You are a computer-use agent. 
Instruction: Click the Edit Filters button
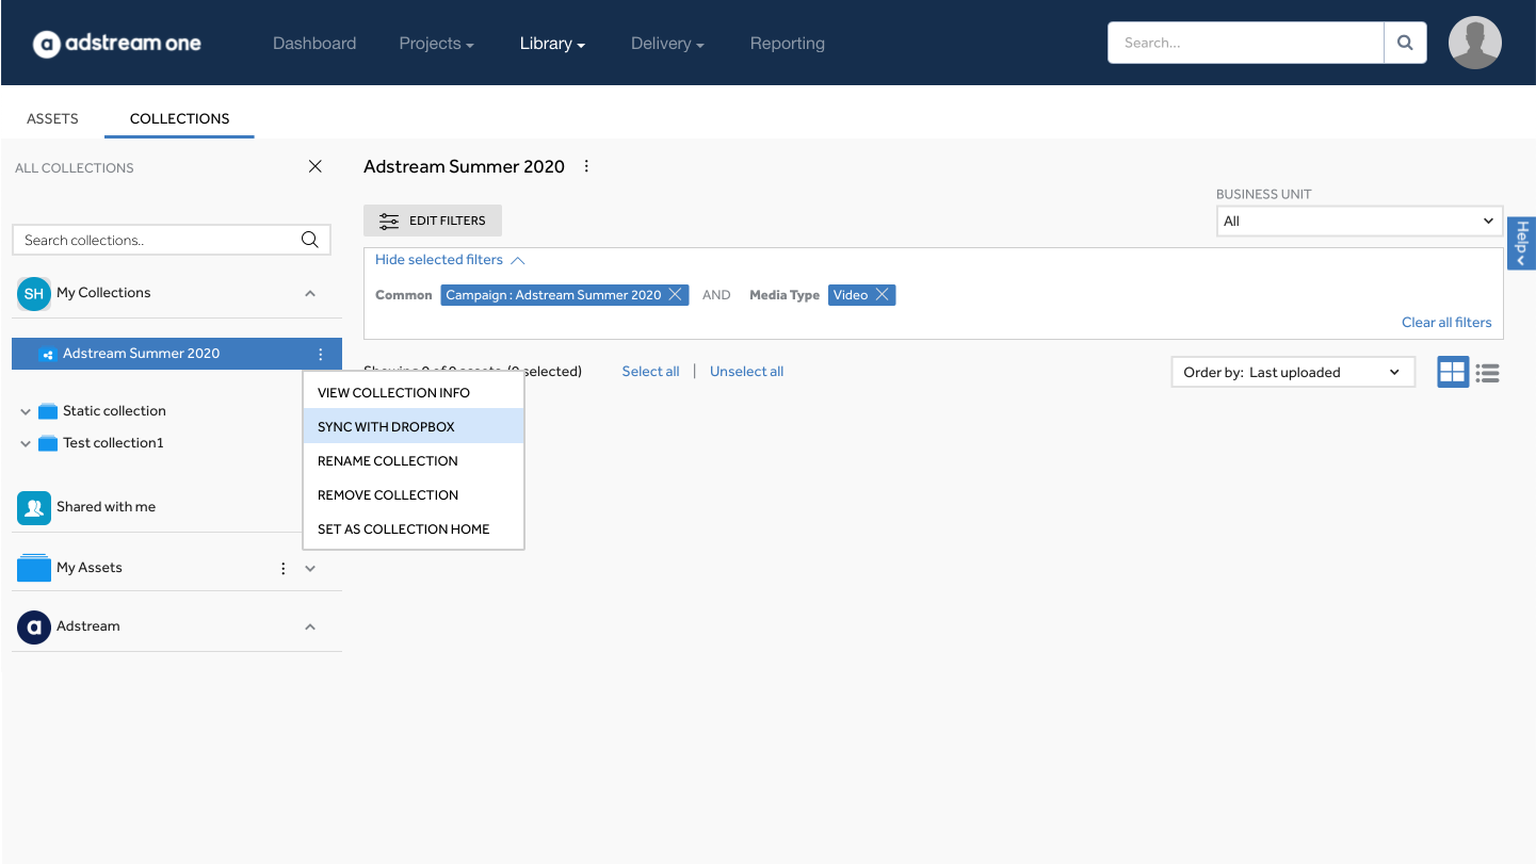pyautogui.click(x=432, y=221)
